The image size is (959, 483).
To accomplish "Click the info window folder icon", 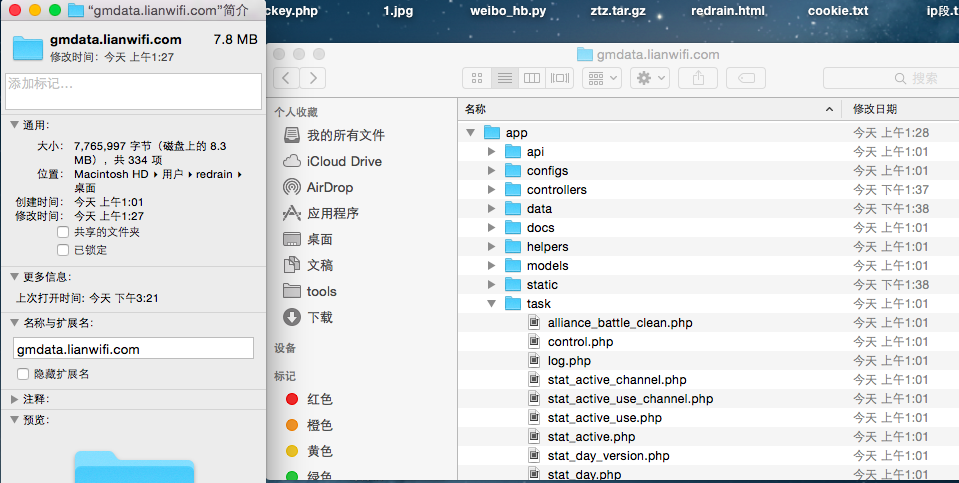I will tap(28, 48).
